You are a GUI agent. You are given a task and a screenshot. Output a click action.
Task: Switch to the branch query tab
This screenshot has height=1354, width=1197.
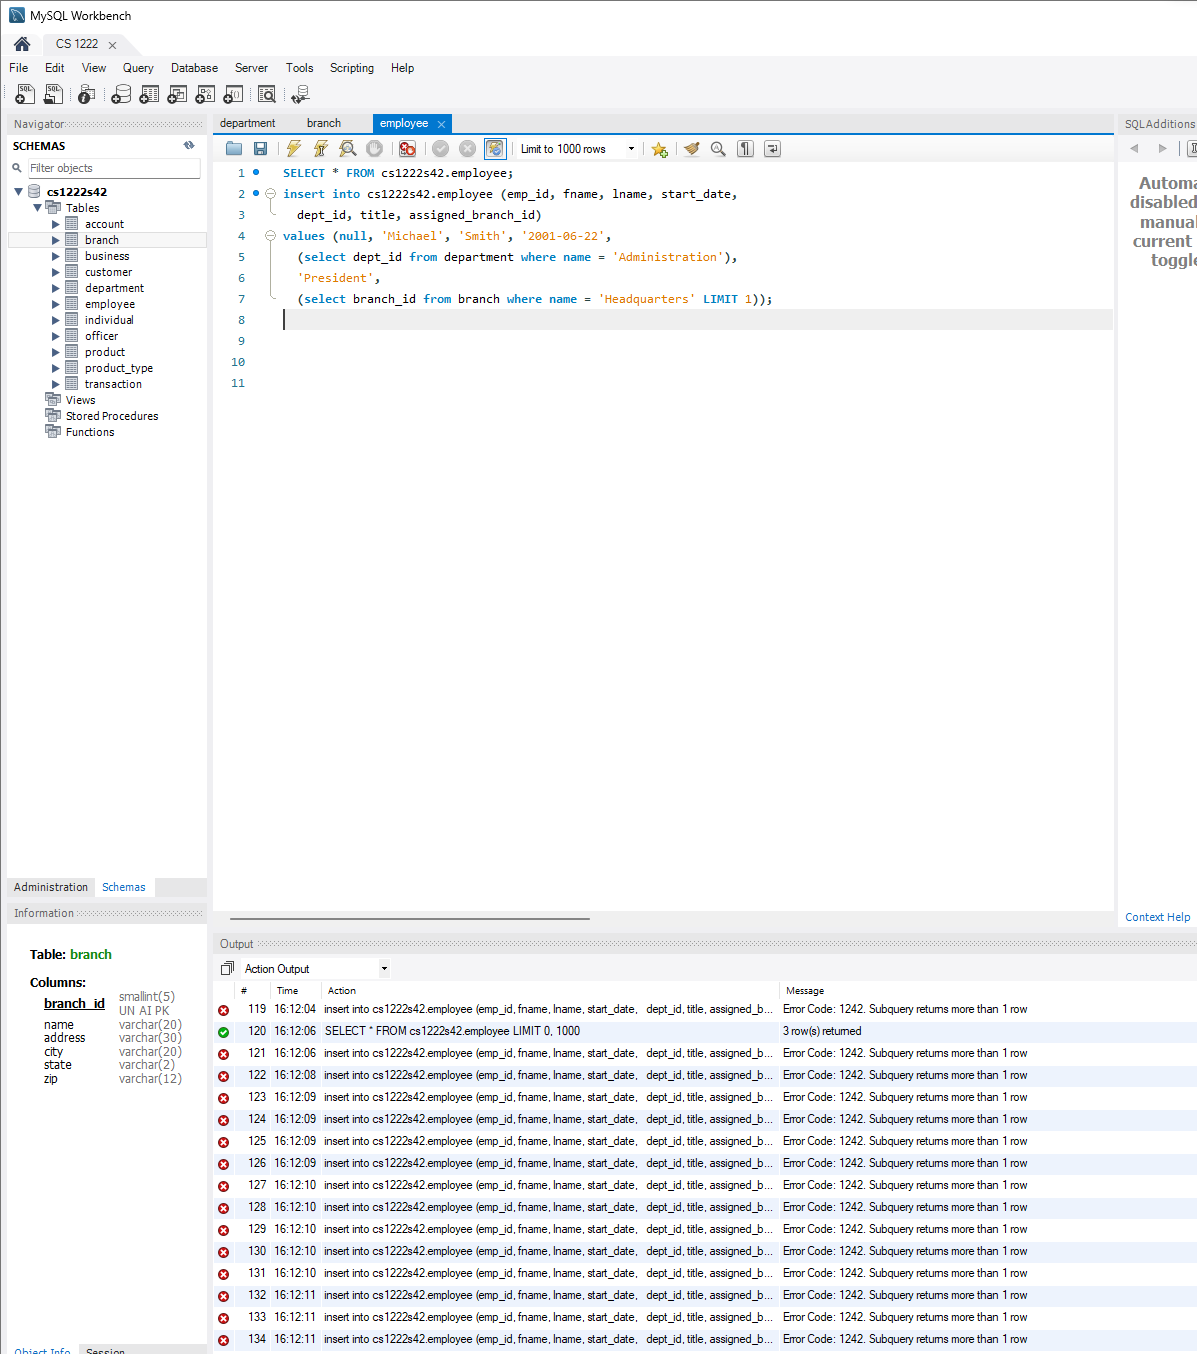324,124
